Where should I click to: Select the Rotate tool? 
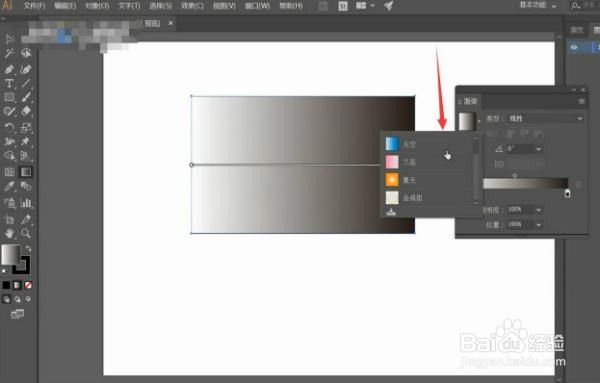click(x=9, y=127)
